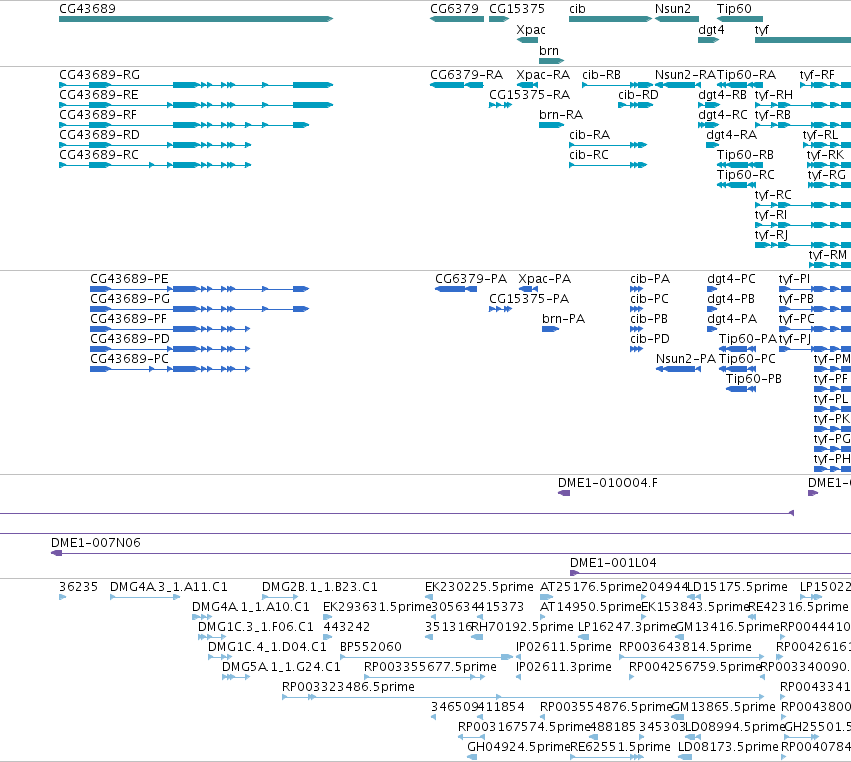Viewport: 851px width, 762px height.
Task: Click transcript tyf-RJ
Action: pyautogui.click(x=803, y=245)
